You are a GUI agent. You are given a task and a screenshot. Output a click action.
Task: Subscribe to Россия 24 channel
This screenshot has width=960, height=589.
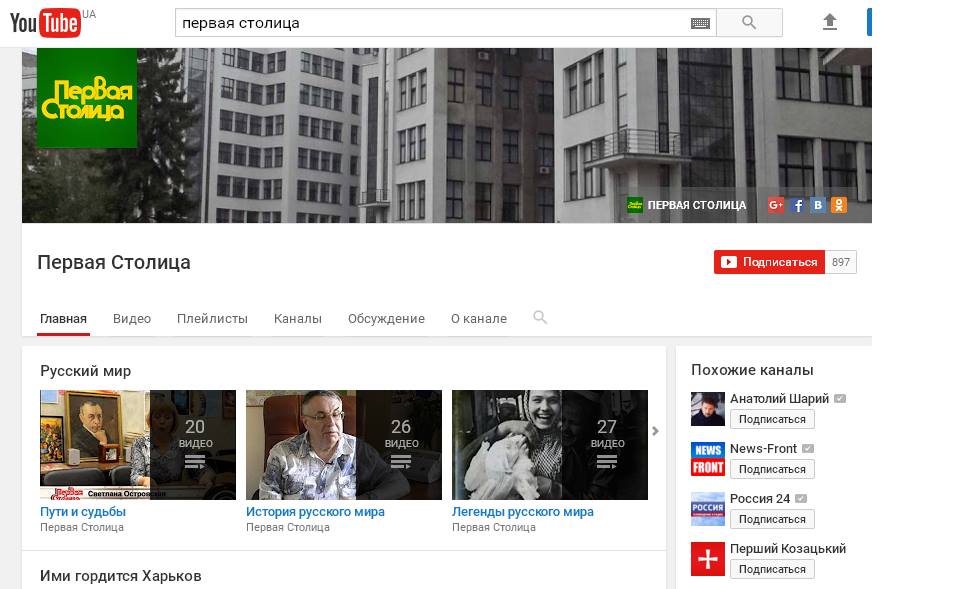(771, 519)
